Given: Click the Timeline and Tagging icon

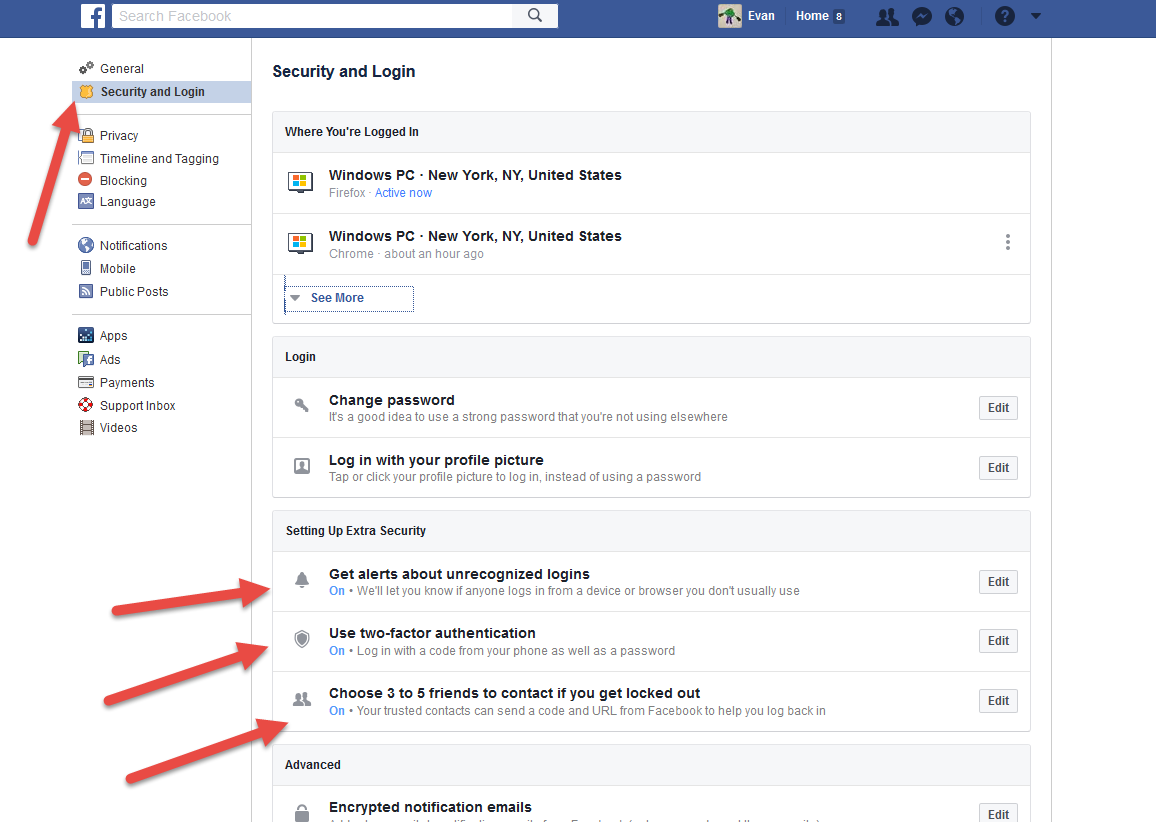Looking at the screenshot, I should (86, 158).
